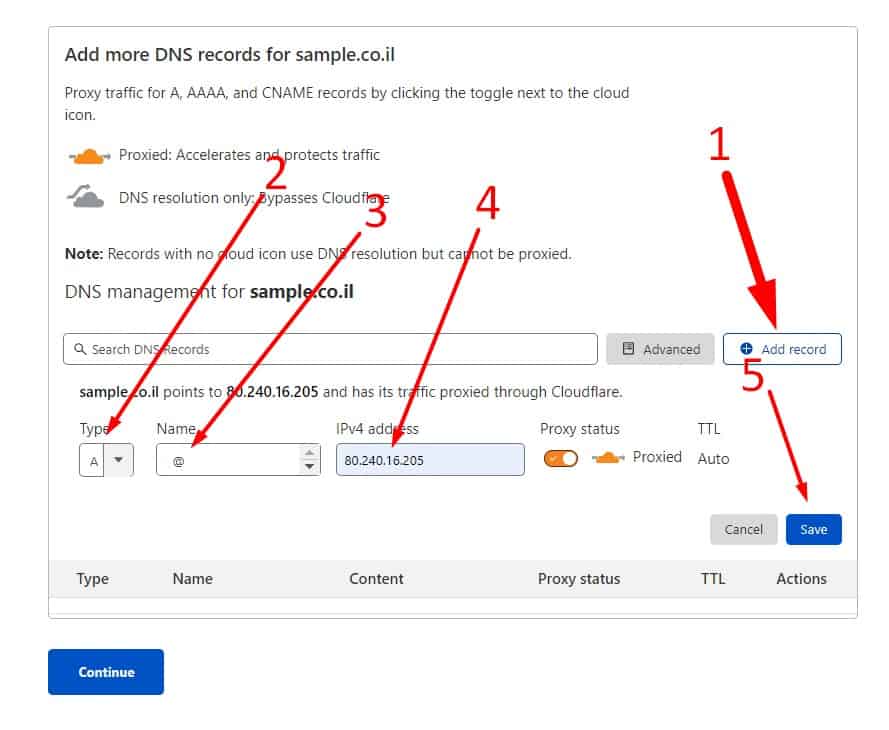
Task: Click the Type table column header
Action: 92,579
